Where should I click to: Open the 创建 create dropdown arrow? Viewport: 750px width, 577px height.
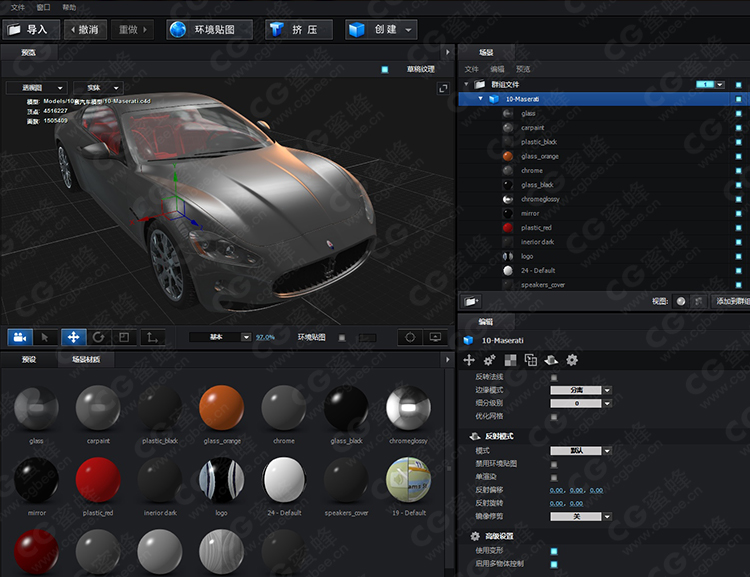[408, 30]
